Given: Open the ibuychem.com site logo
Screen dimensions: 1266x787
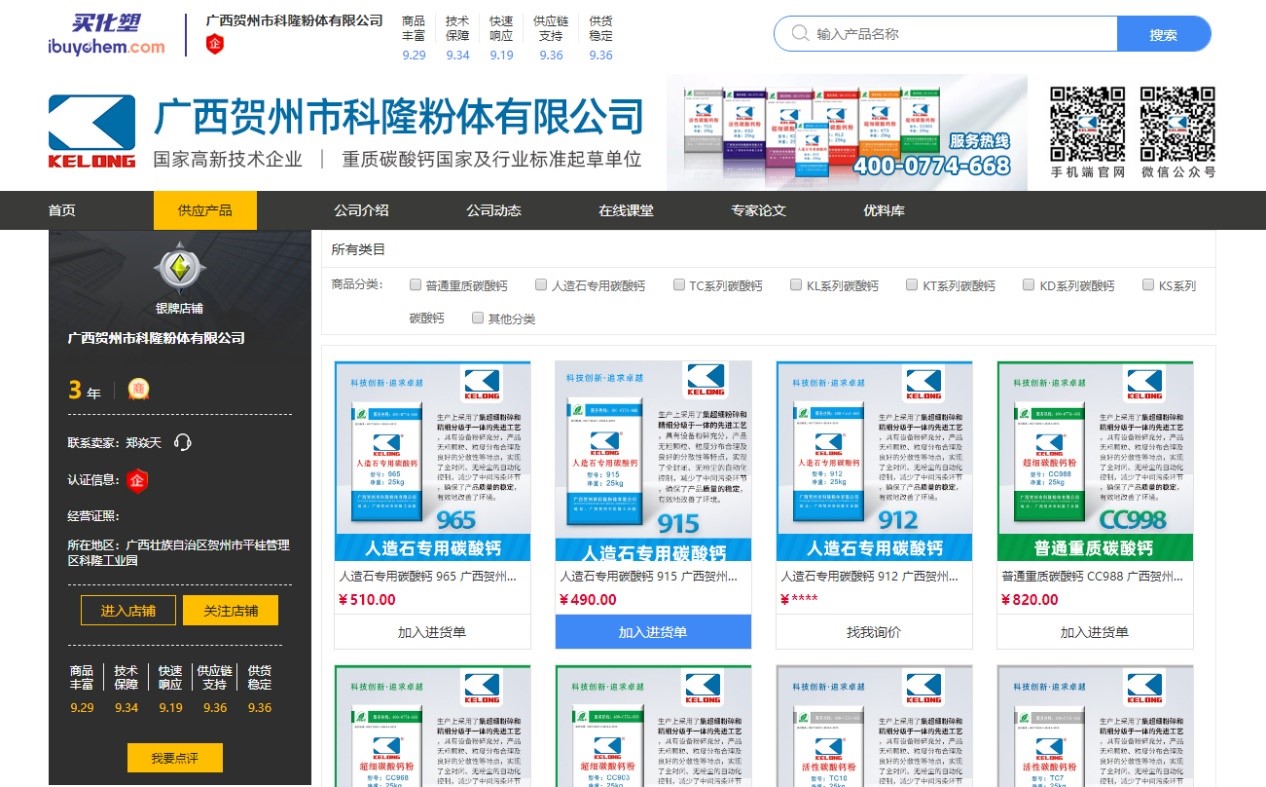Looking at the screenshot, I should pyautogui.click(x=106, y=34).
